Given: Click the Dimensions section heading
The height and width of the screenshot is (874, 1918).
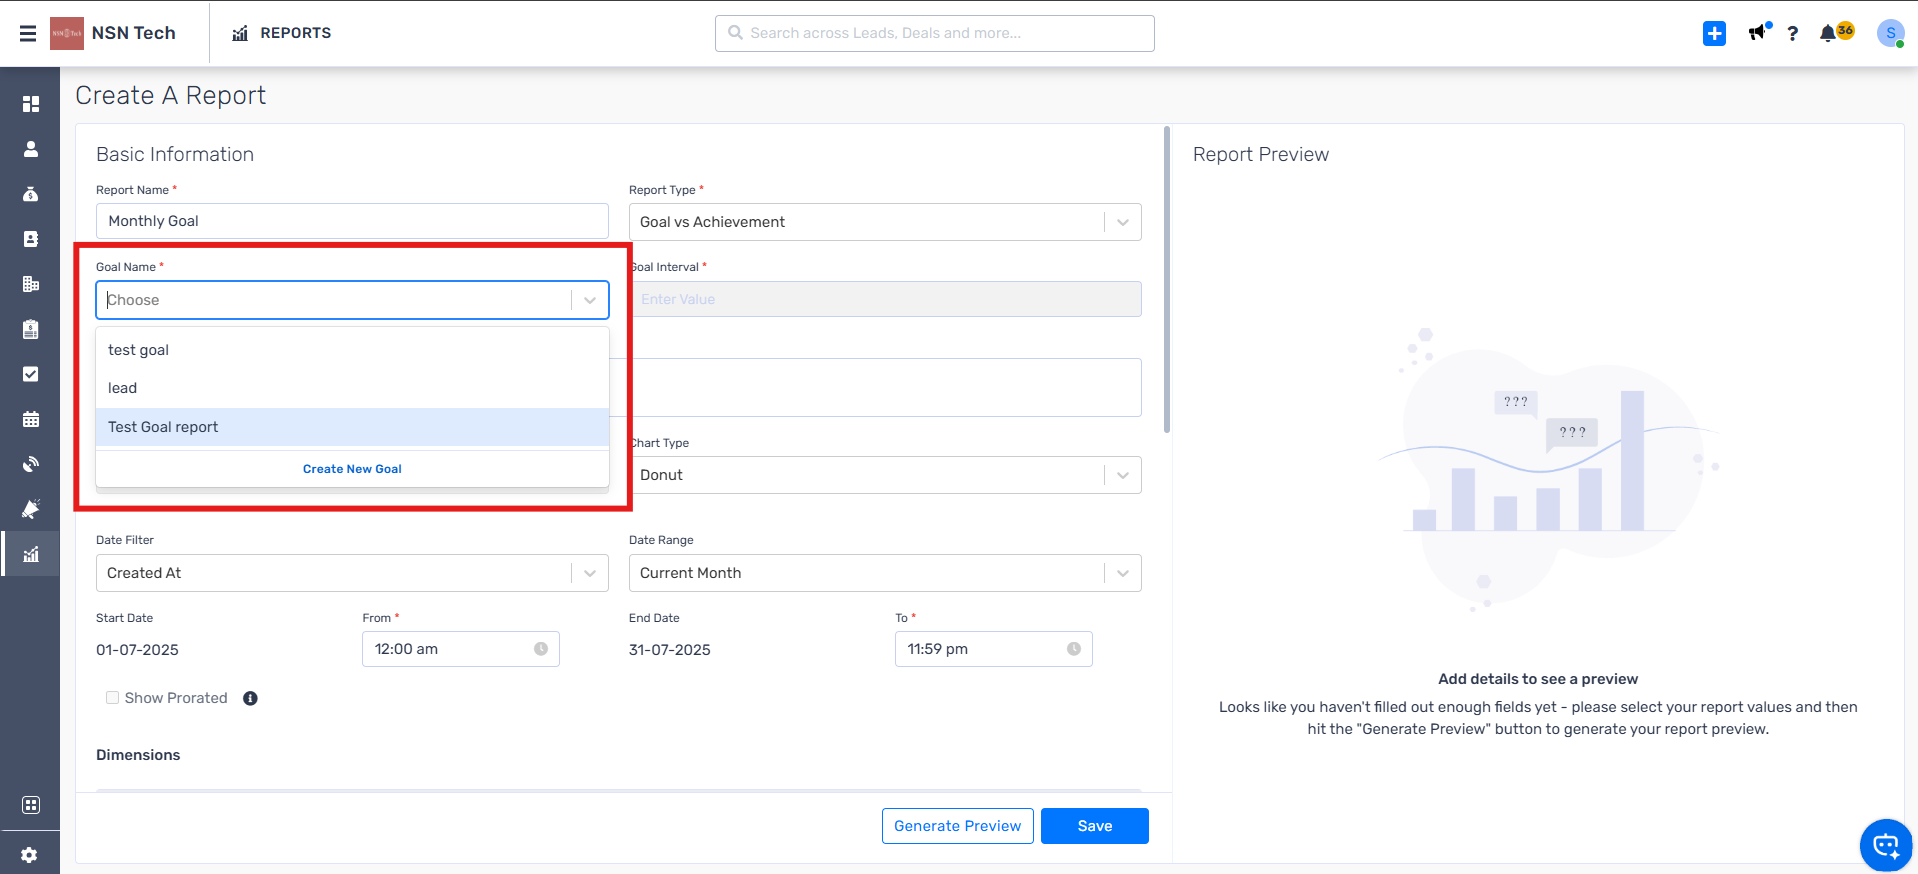Looking at the screenshot, I should click(x=138, y=755).
